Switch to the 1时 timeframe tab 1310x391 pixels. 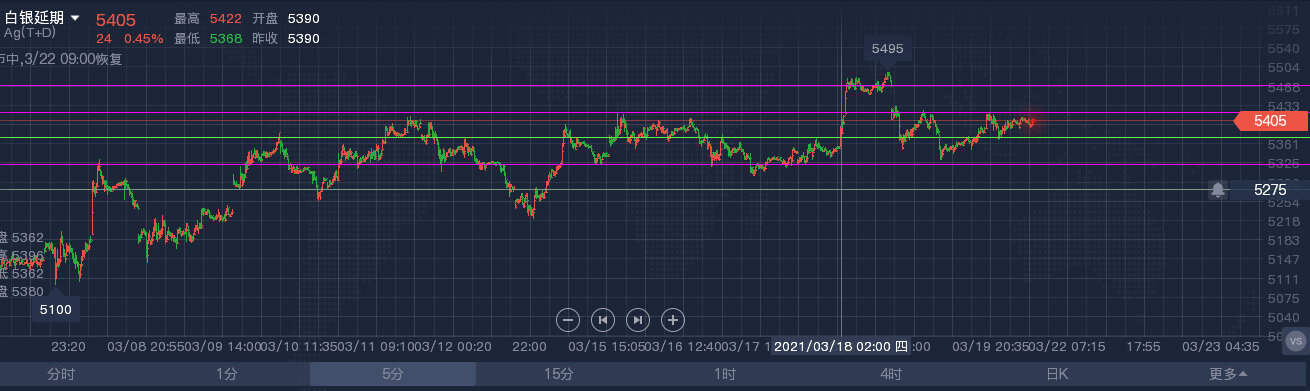coord(724,375)
